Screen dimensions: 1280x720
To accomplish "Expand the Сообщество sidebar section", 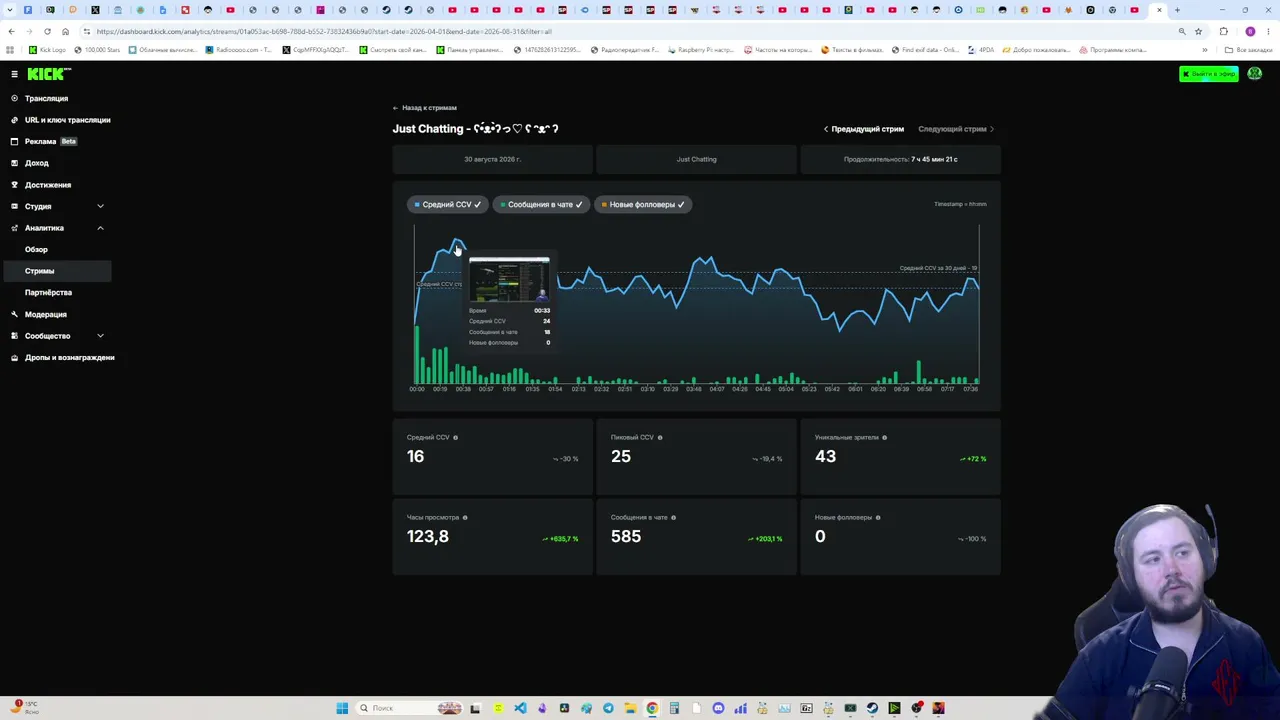I will coord(100,336).
